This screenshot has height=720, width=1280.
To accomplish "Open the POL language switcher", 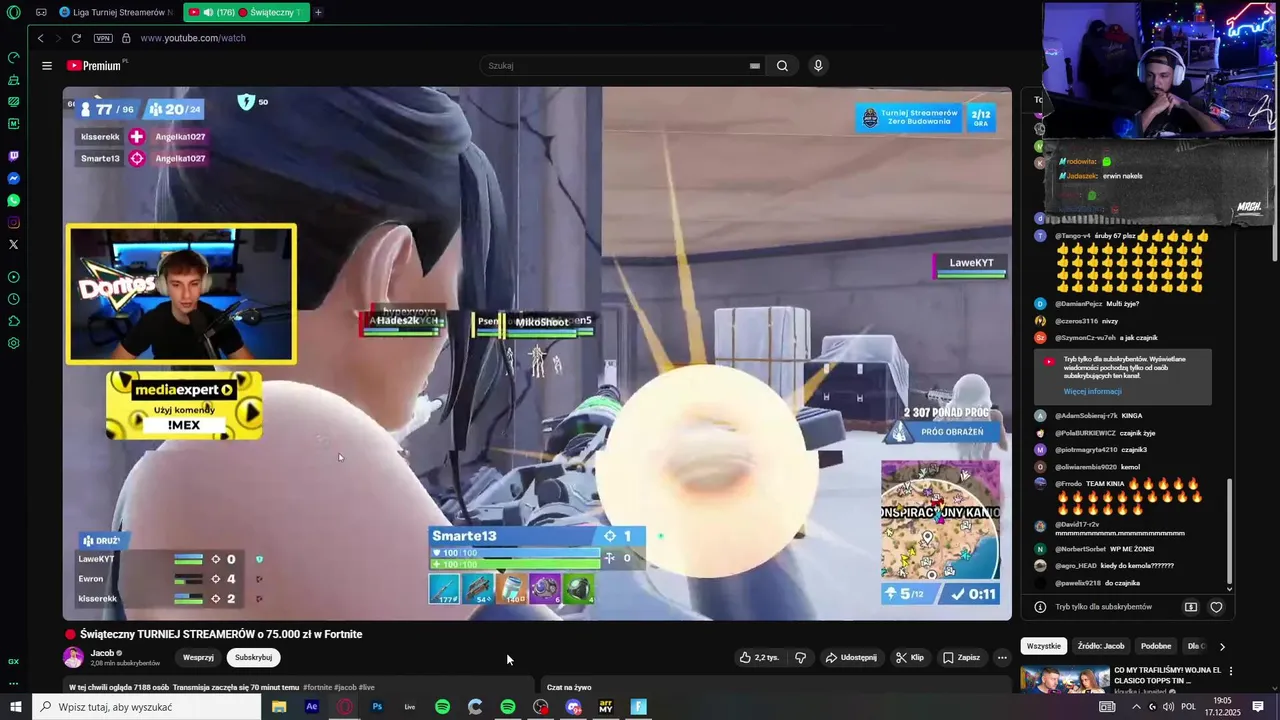I will click(1189, 707).
